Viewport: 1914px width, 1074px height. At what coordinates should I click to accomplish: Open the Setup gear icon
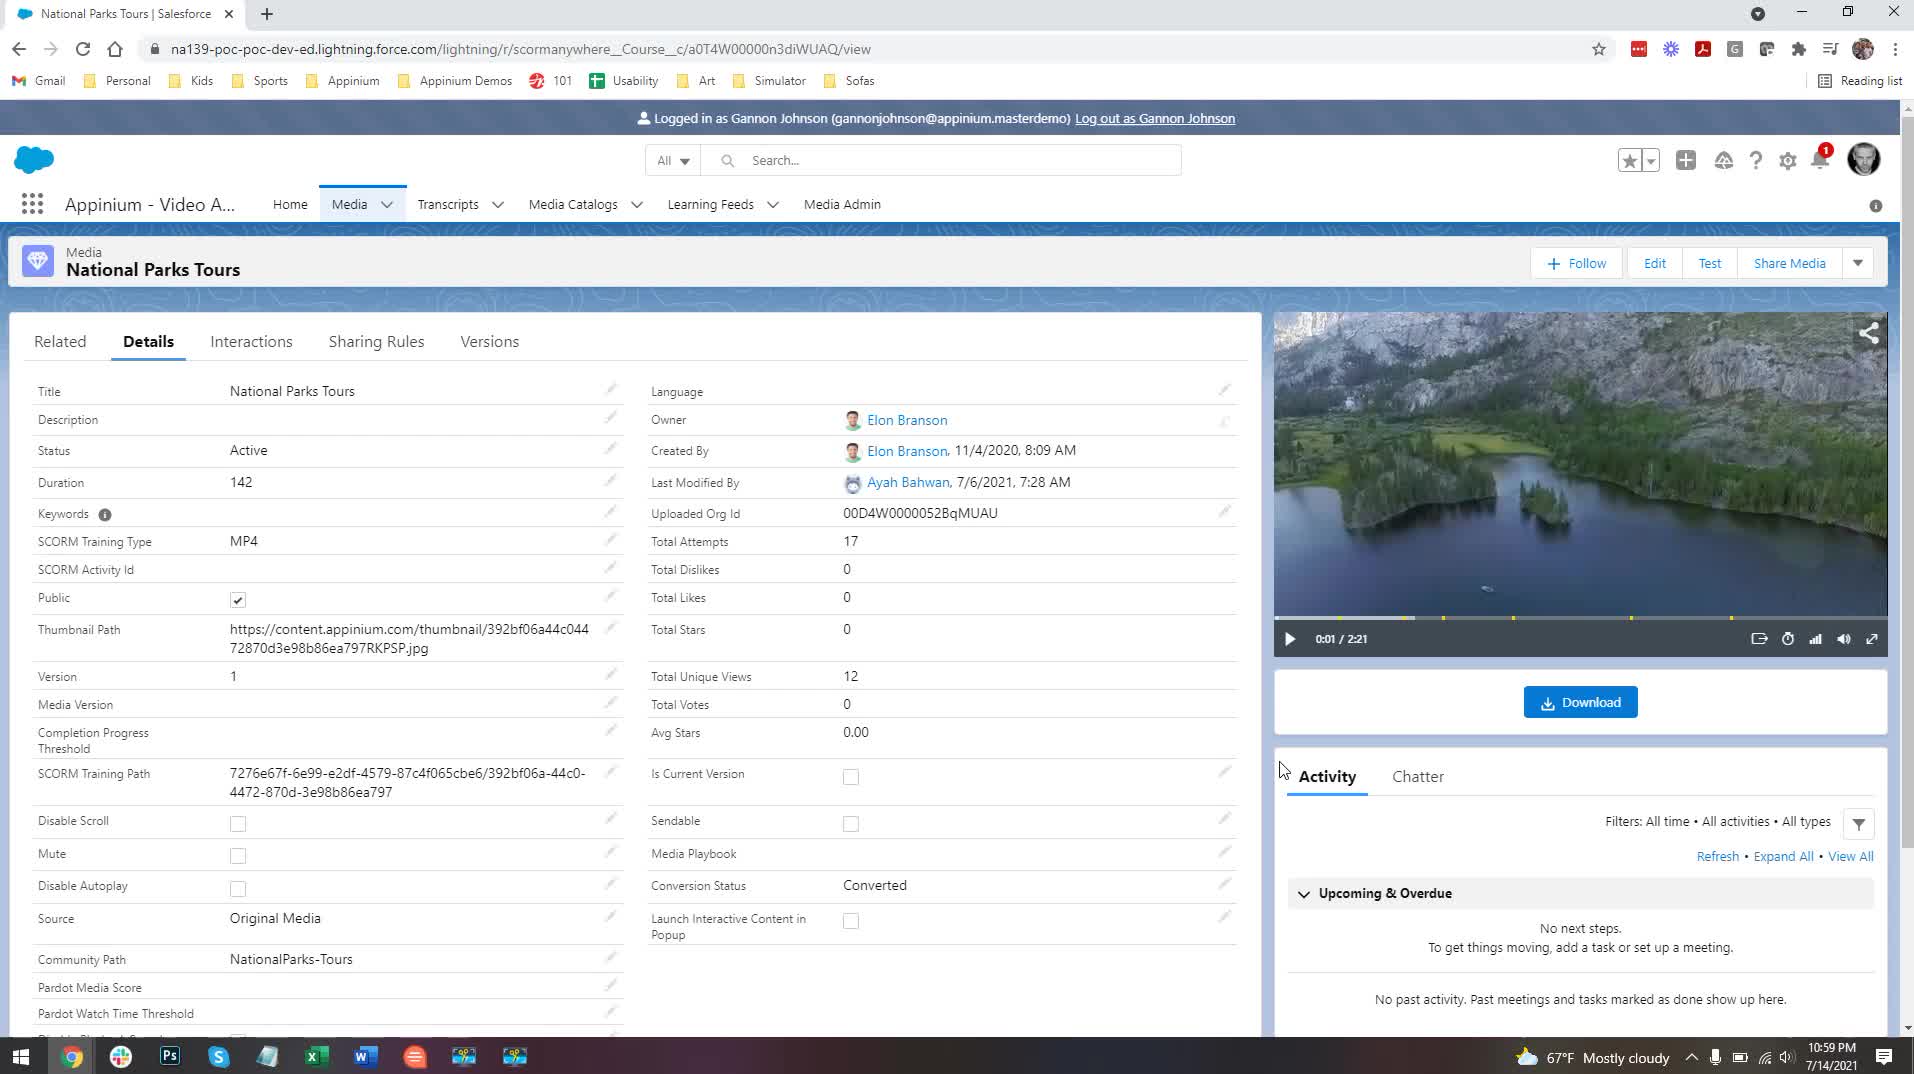click(x=1788, y=160)
